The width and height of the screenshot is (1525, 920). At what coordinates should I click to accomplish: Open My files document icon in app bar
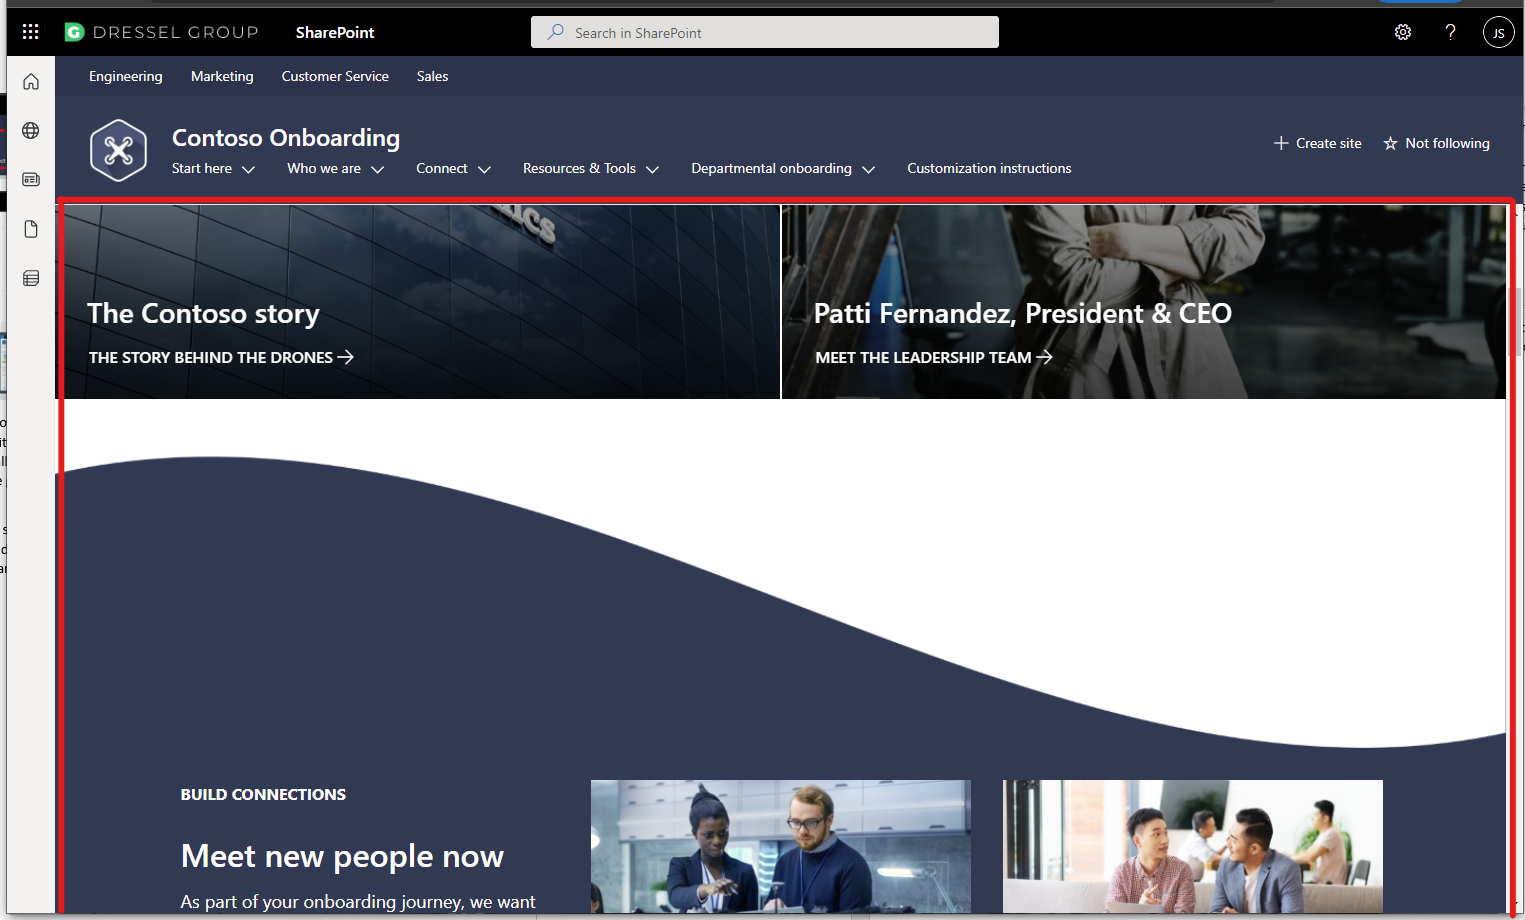click(31, 229)
